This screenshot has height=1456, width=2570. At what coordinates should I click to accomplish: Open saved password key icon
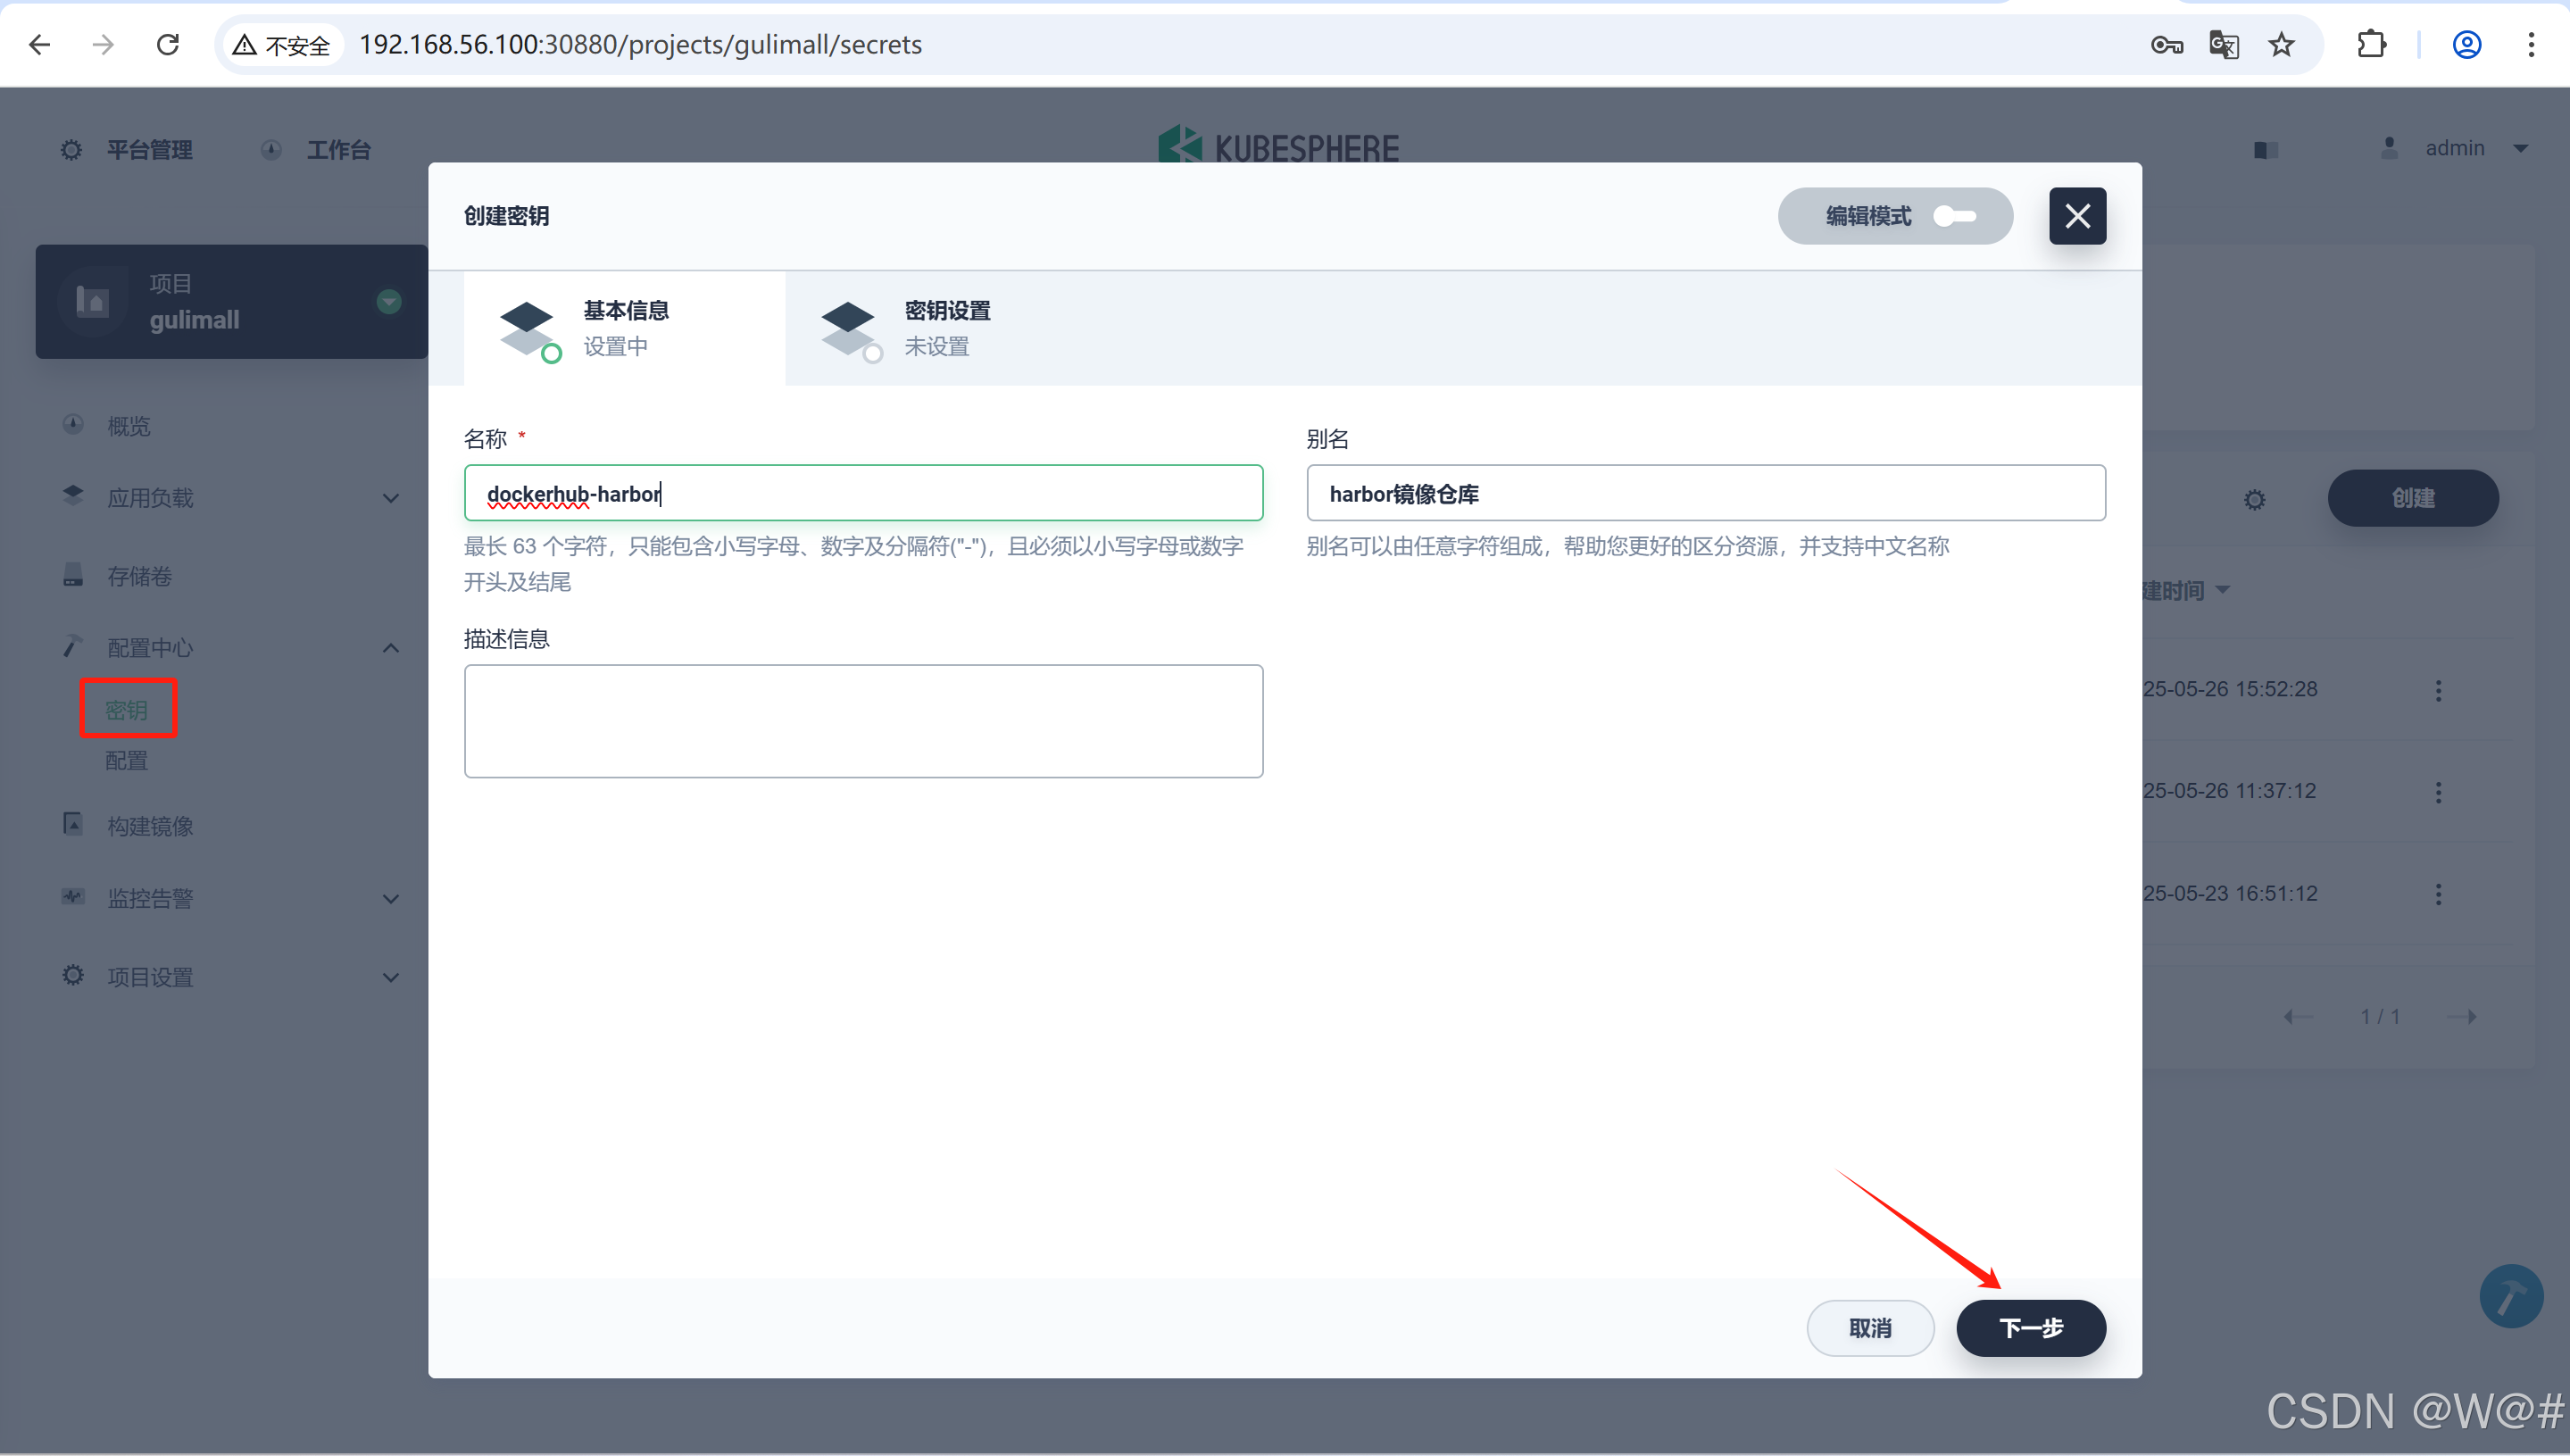[x=2166, y=45]
